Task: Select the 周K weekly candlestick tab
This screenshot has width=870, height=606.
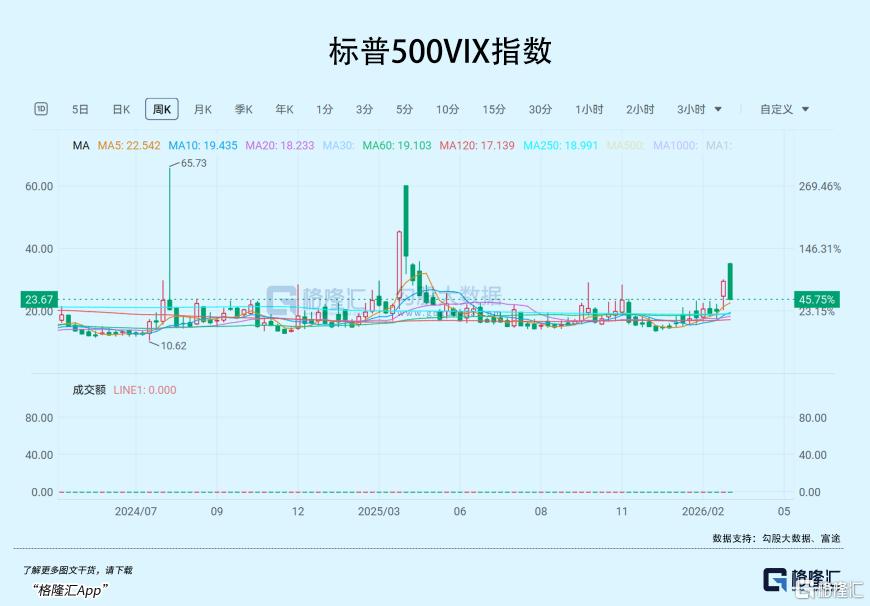Action: coord(160,109)
